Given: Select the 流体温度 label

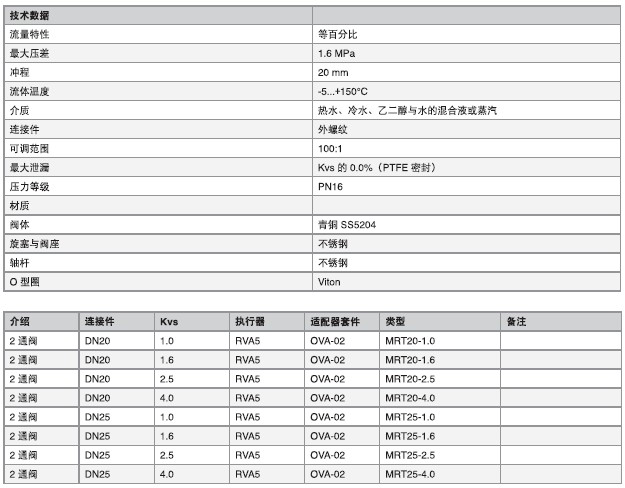Looking at the screenshot, I should coord(29,91).
